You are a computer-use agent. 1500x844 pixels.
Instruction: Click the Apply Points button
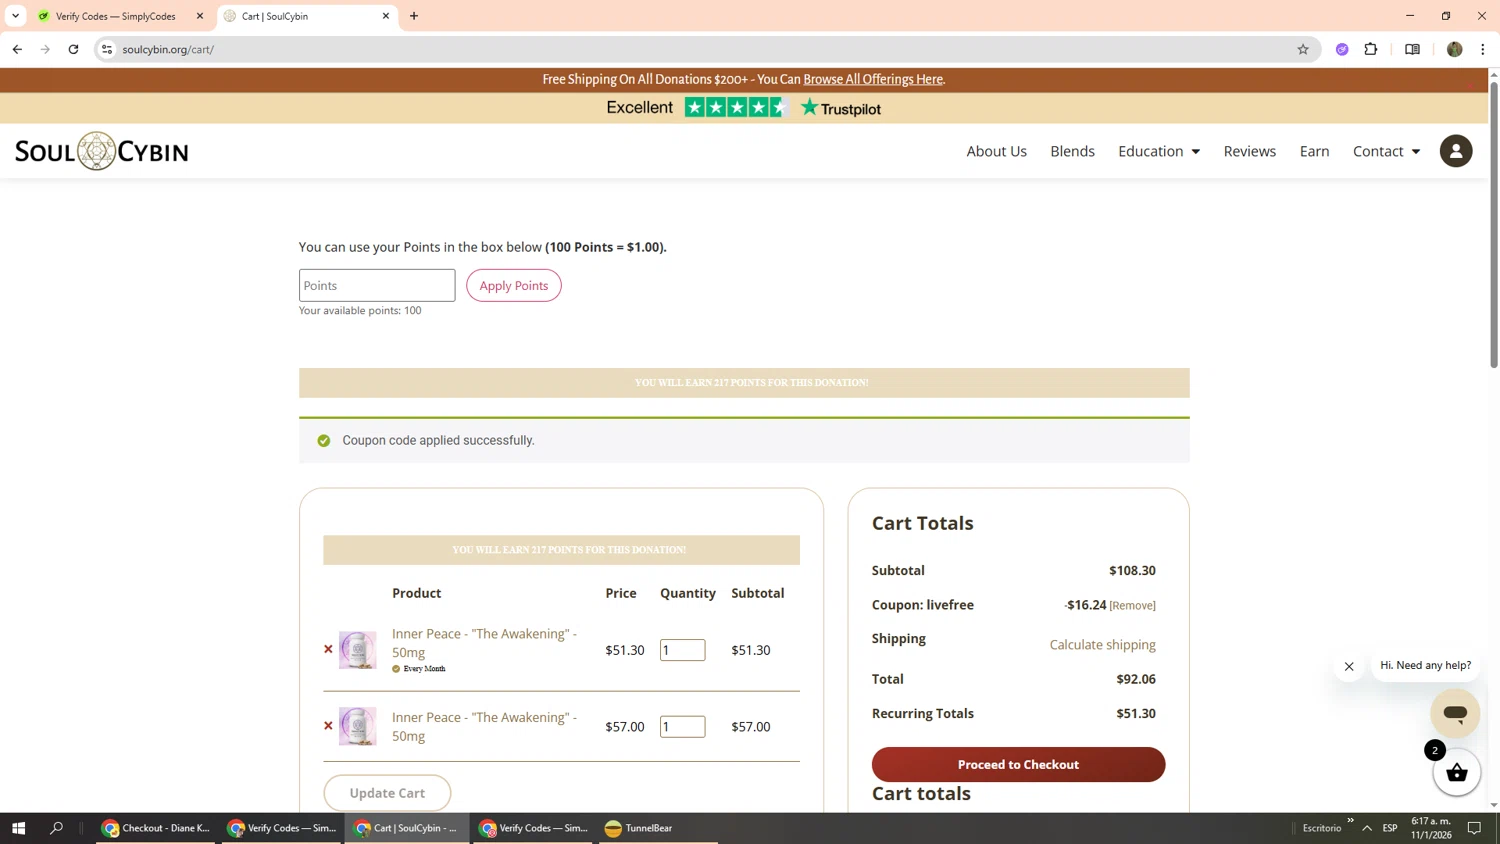pos(513,286)
